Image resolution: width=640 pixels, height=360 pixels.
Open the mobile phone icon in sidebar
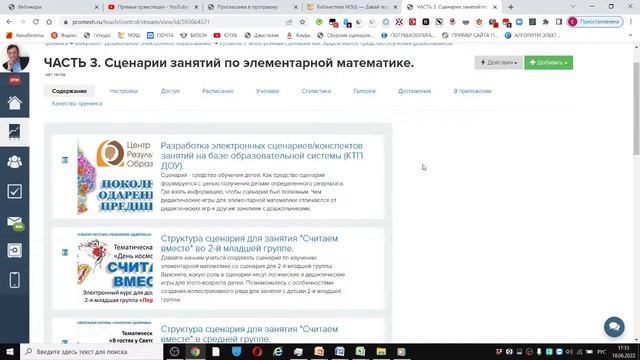[15, 280]
